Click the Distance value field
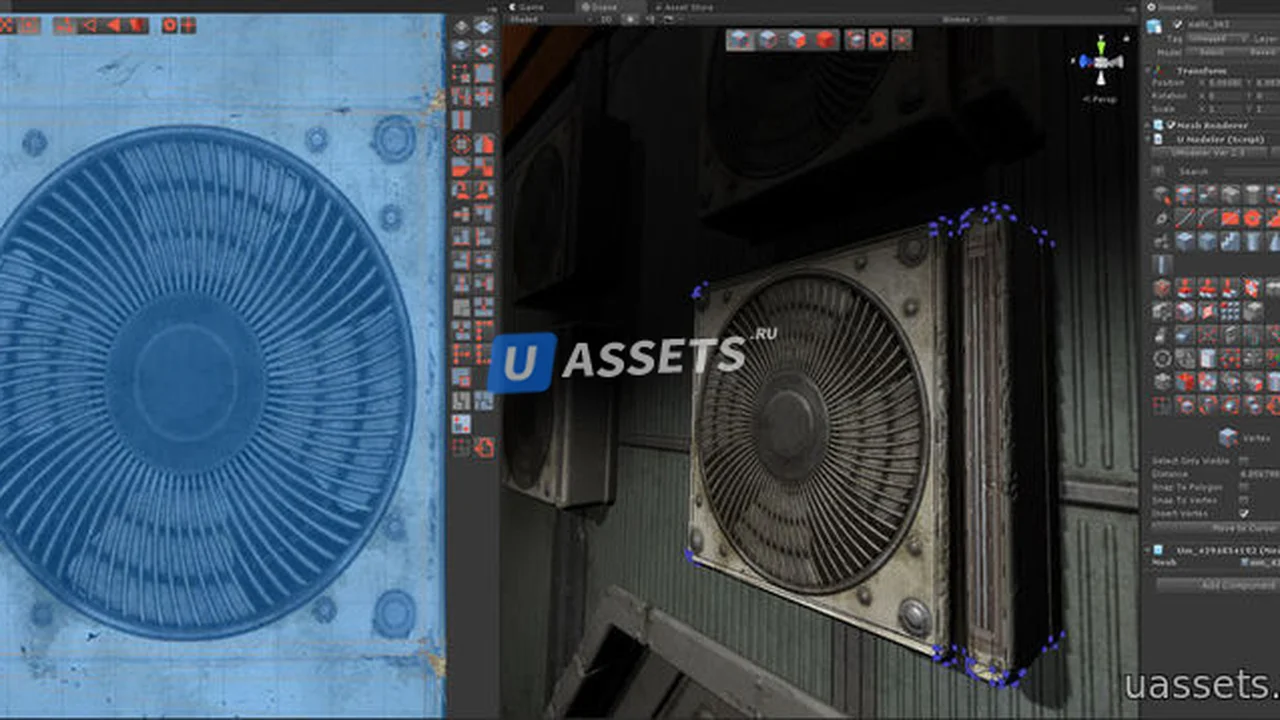 (1259, 473)
